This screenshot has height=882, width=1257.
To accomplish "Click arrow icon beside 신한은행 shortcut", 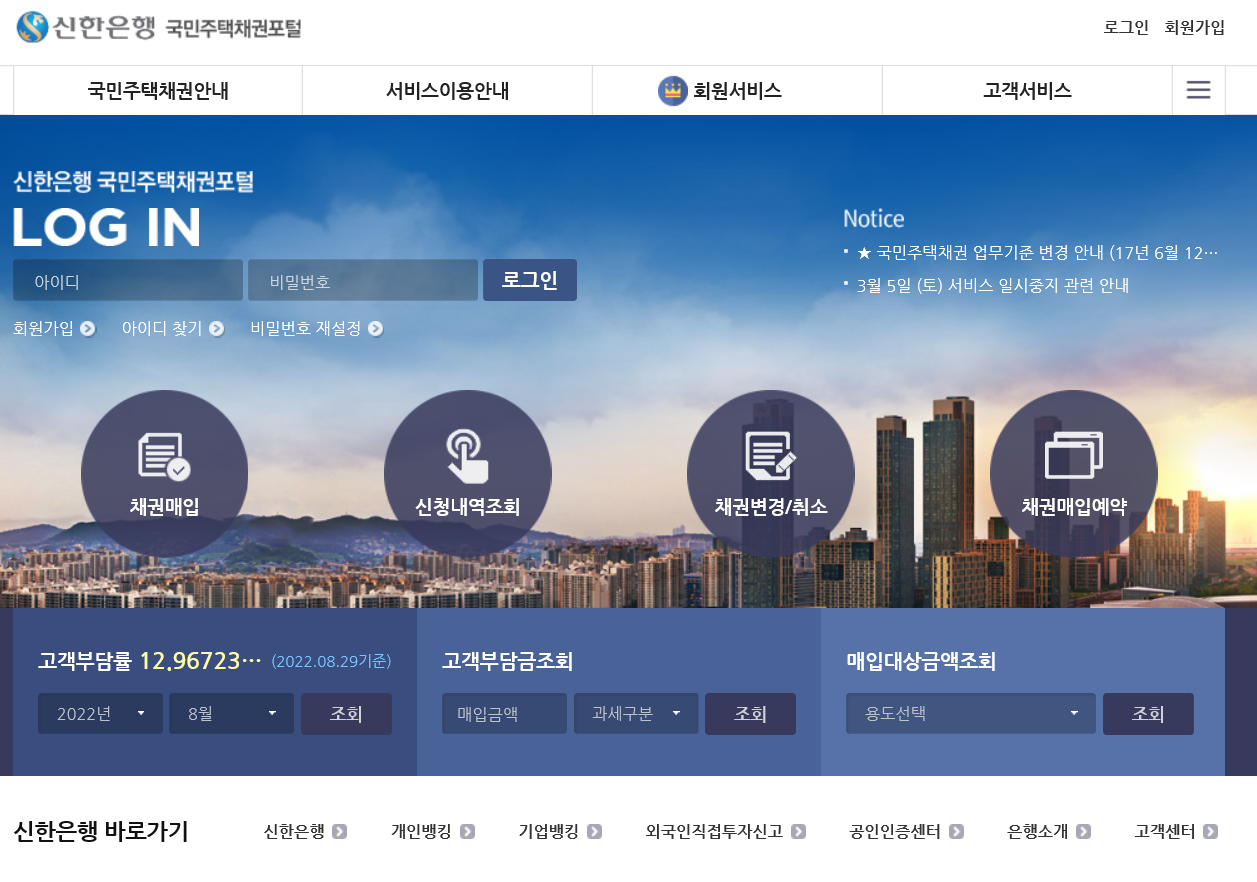I will [x=339, y=831].
